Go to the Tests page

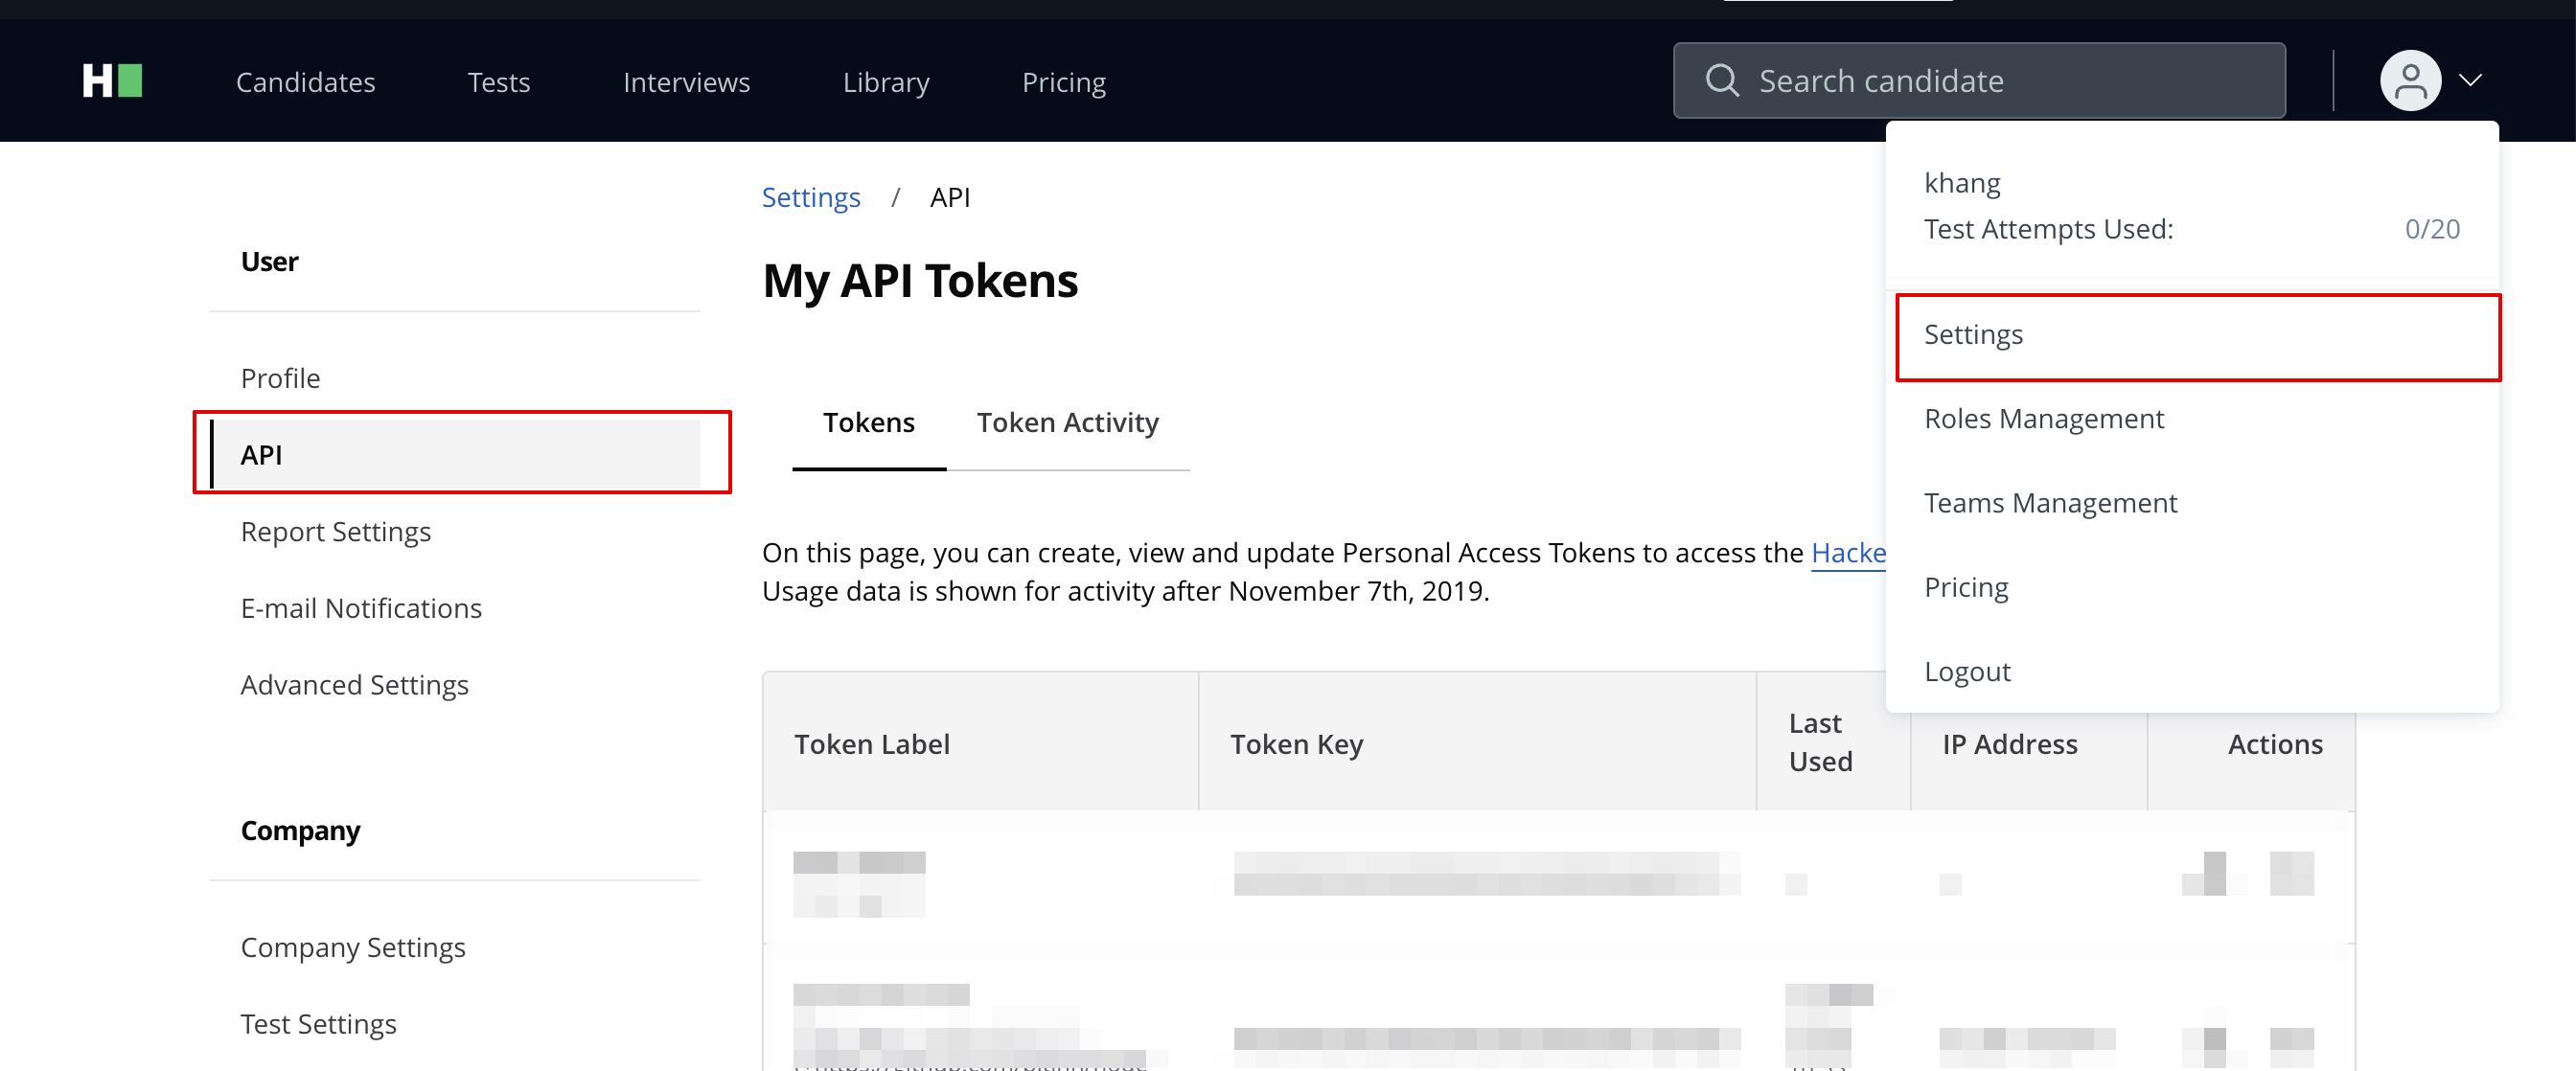pos(498,82)
